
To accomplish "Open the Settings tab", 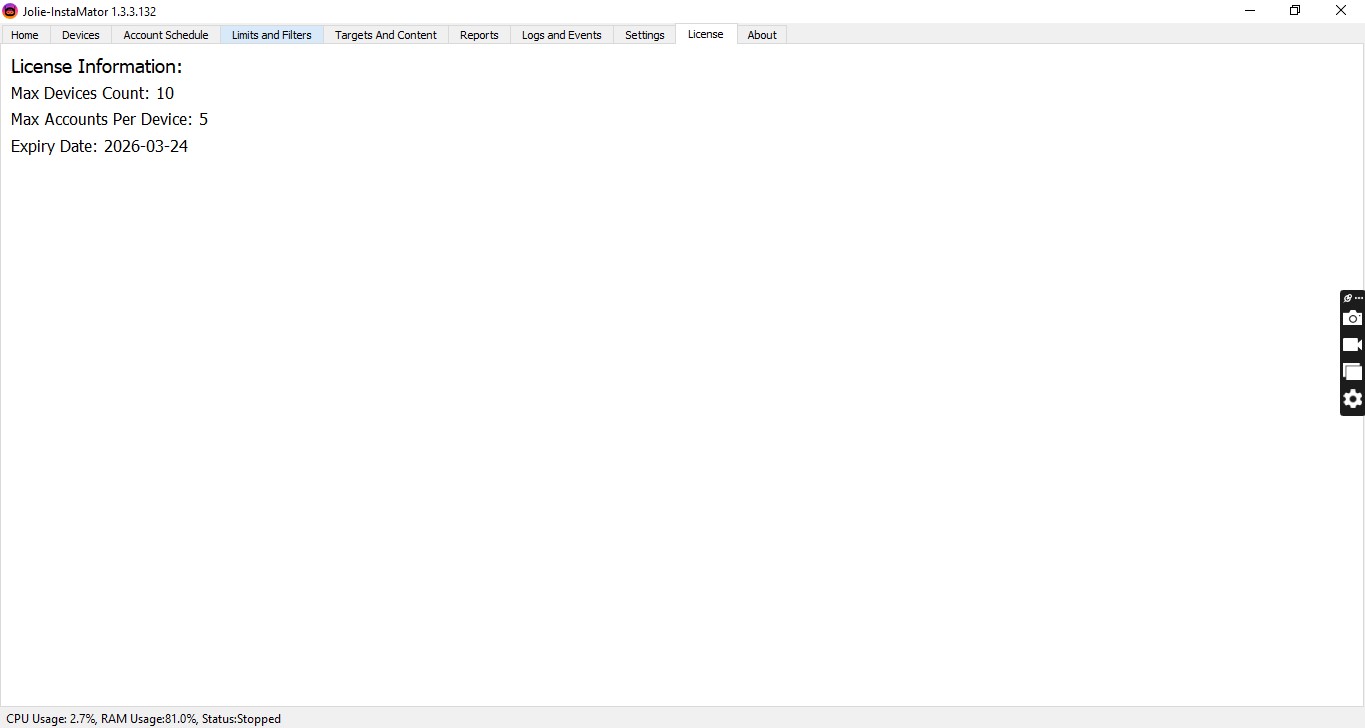I will point(645,35).
